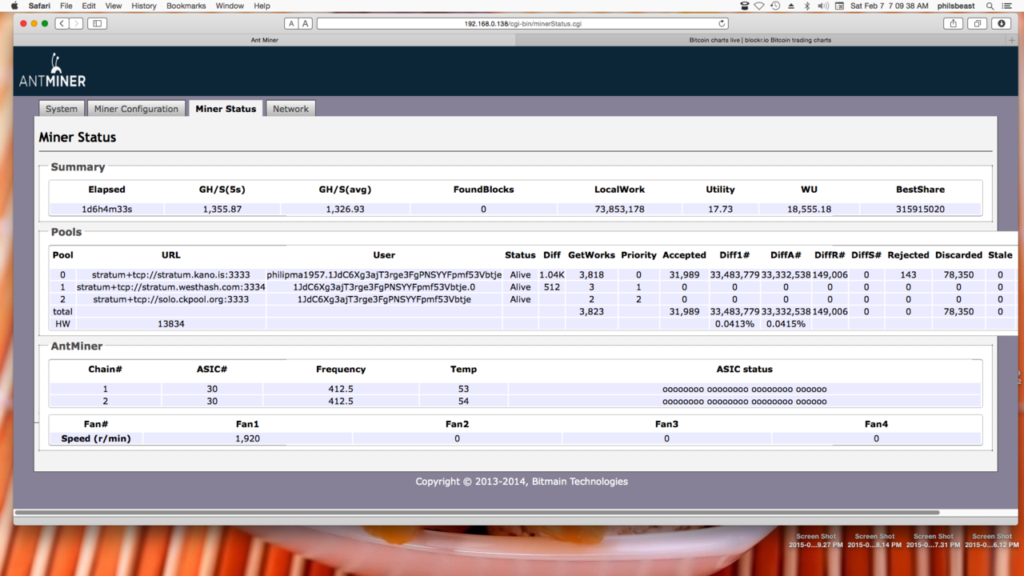This screenshot has width=1024, height=576.
Task: Click the Time Machine icon in menu bar
Action: 775,6
